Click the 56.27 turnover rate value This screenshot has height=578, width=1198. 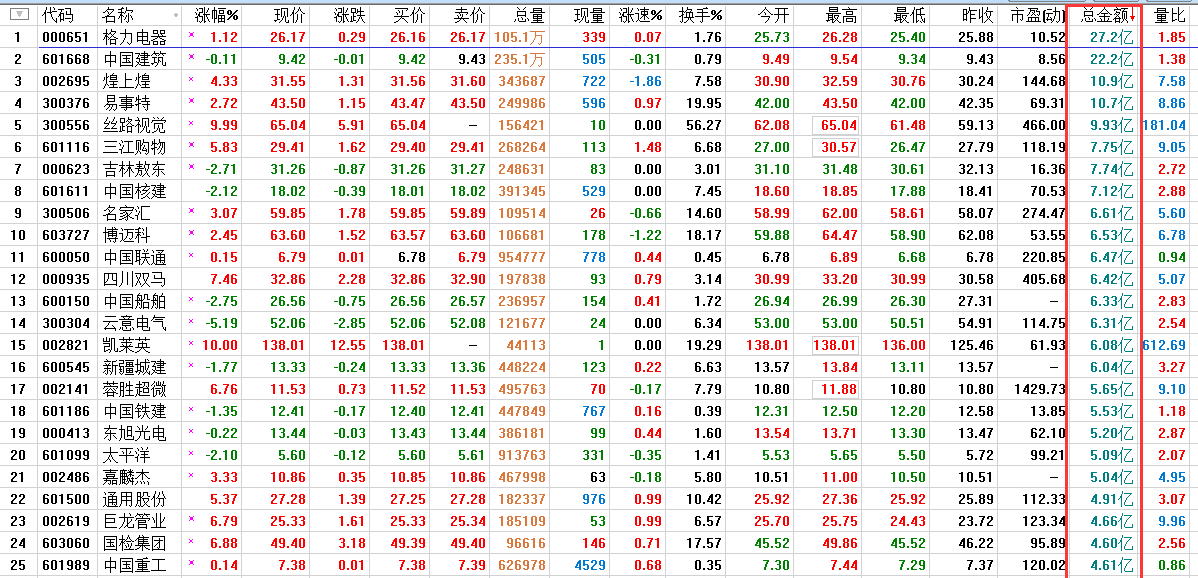(704, 125)
